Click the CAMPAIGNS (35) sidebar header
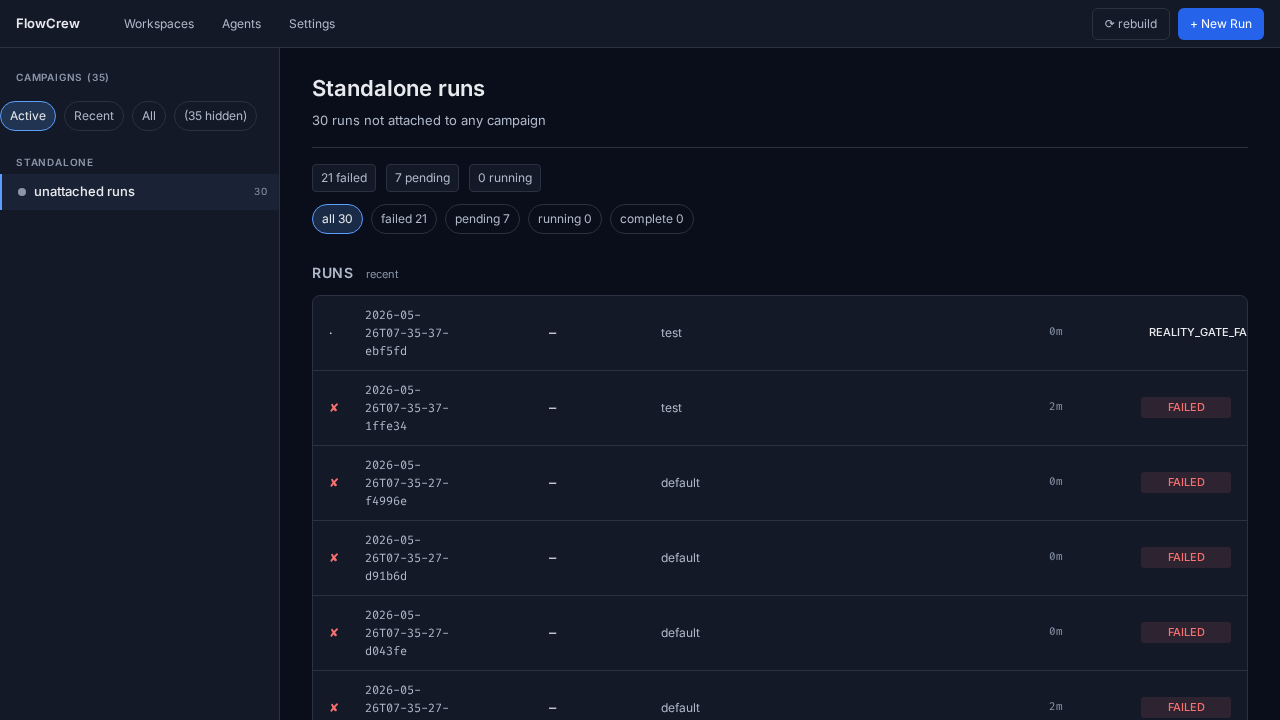Image resolution: width=1280 pixels, height=720 pixels. pos(62,78)
